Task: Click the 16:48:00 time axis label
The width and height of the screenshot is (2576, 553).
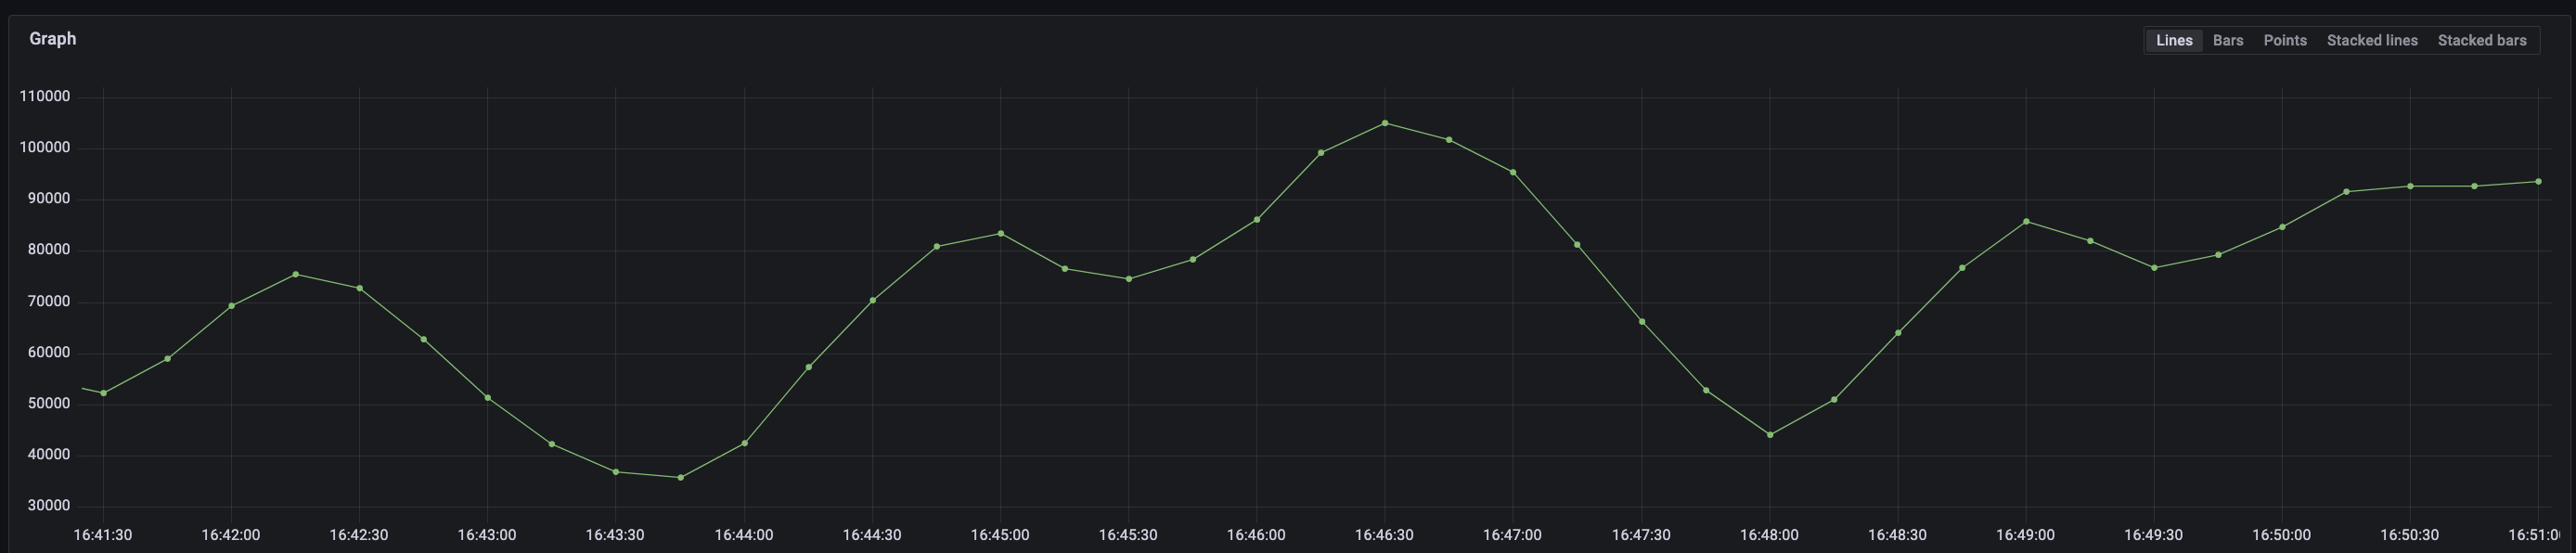Action: click(x=1769, y=535)
